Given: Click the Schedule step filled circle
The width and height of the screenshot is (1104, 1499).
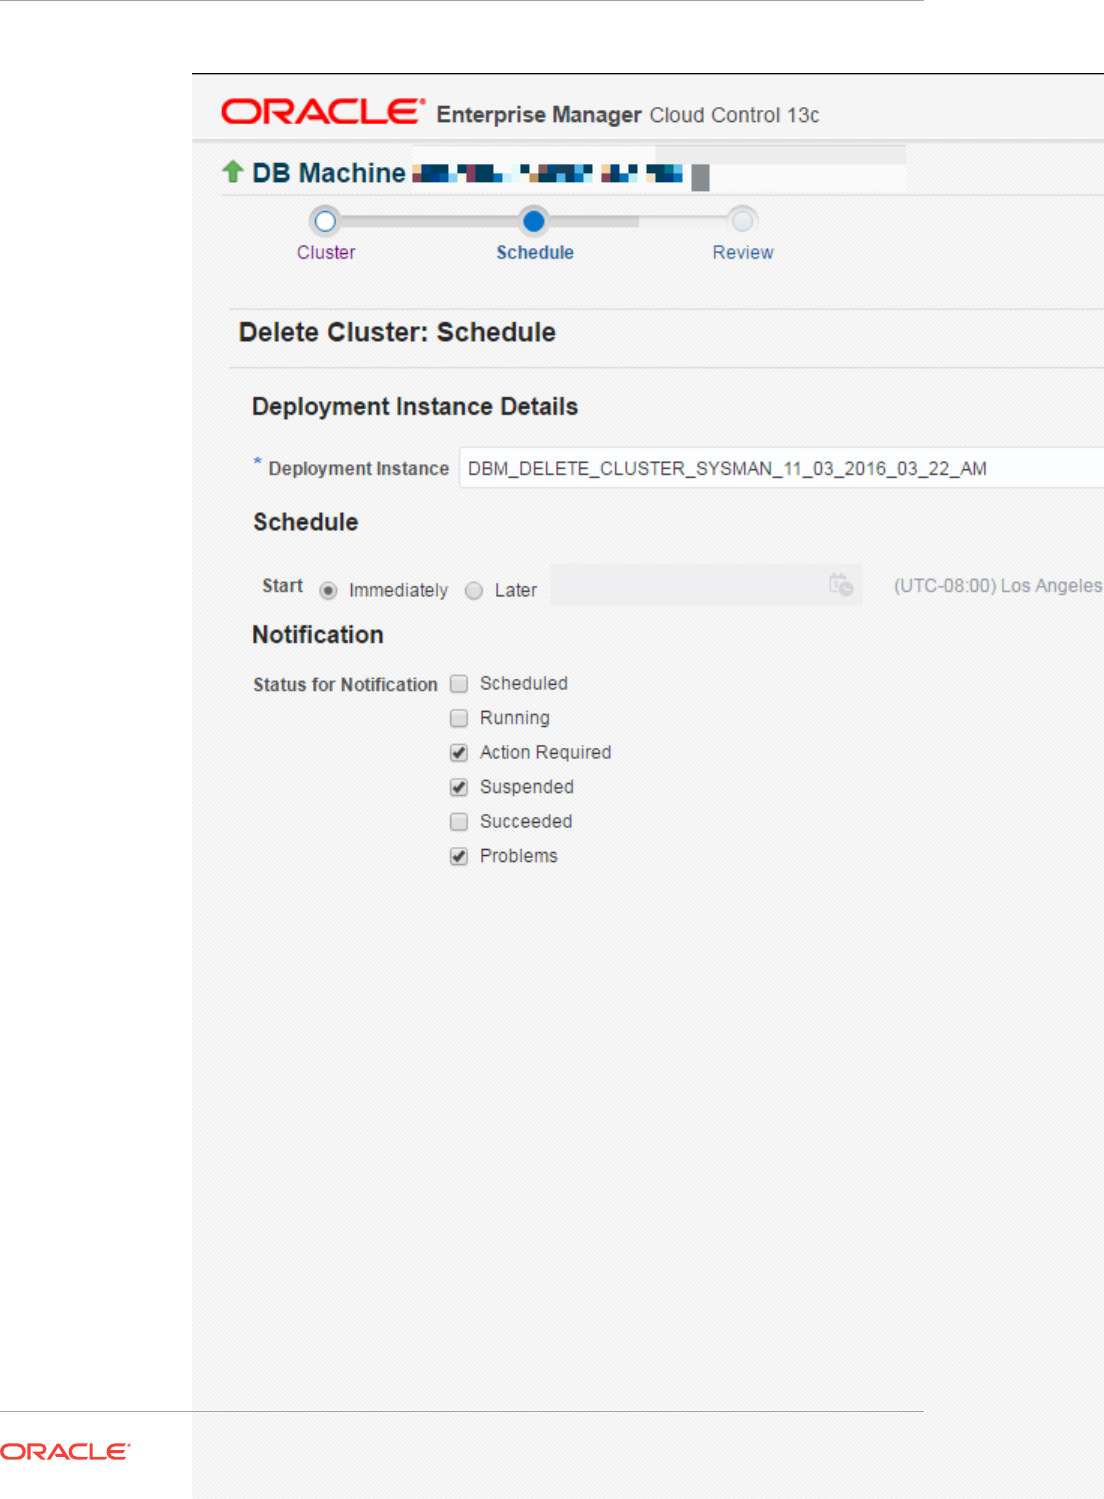Looking at the screenshot, I should (x=534, y=220).
